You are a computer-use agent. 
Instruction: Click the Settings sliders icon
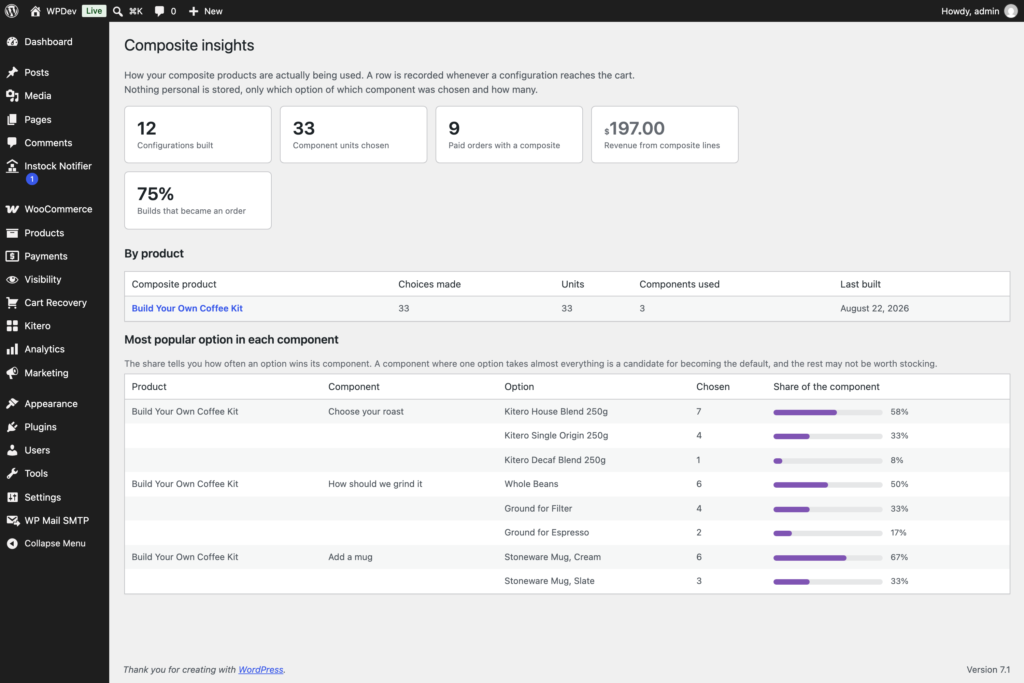point(12,498)
